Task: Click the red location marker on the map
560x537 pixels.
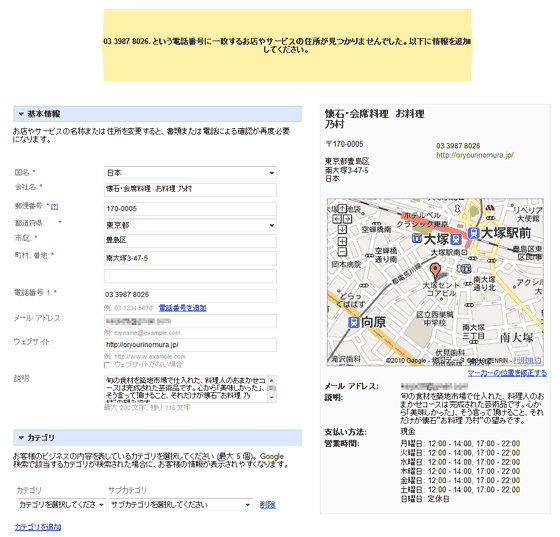Action: [435, 271]
